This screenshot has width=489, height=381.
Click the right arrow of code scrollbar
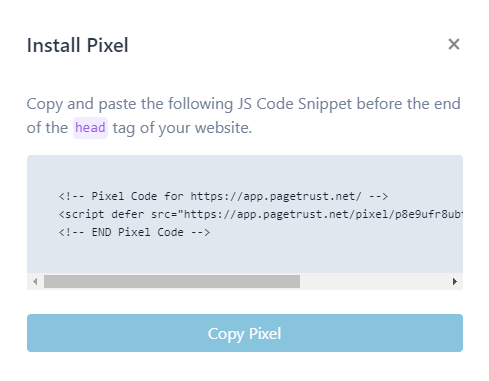coord(455,282)
